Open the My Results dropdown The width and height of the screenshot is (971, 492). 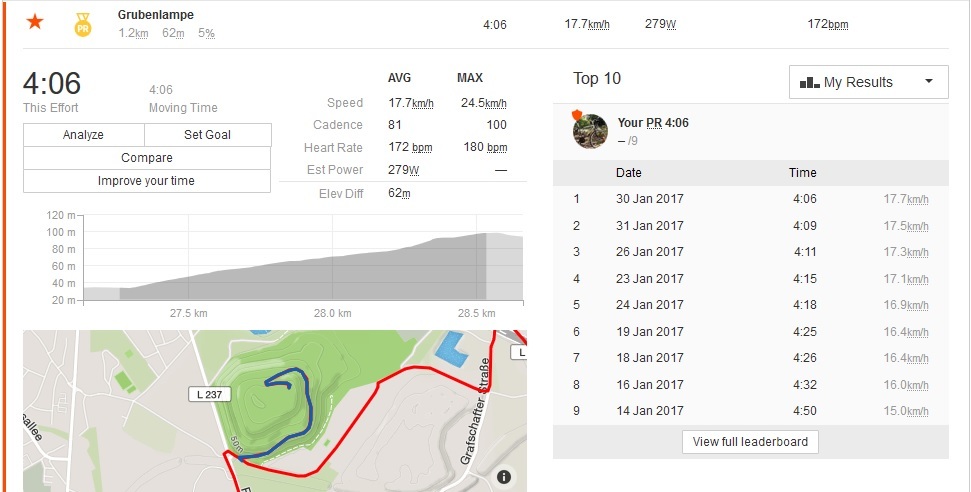pos(868,82)
